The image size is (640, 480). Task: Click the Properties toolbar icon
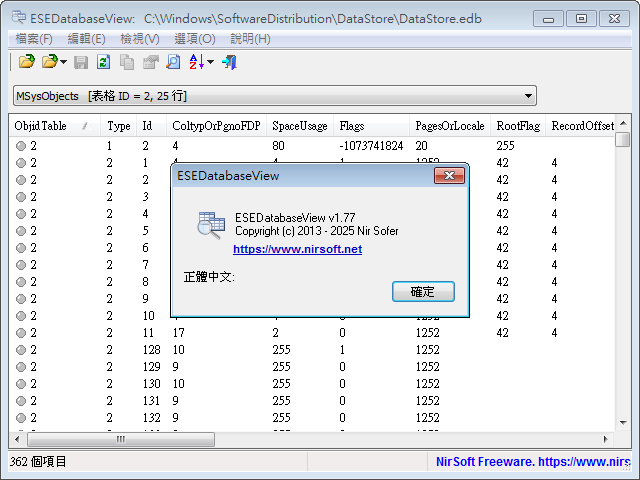pyautogui.click(x=150, y=62)
